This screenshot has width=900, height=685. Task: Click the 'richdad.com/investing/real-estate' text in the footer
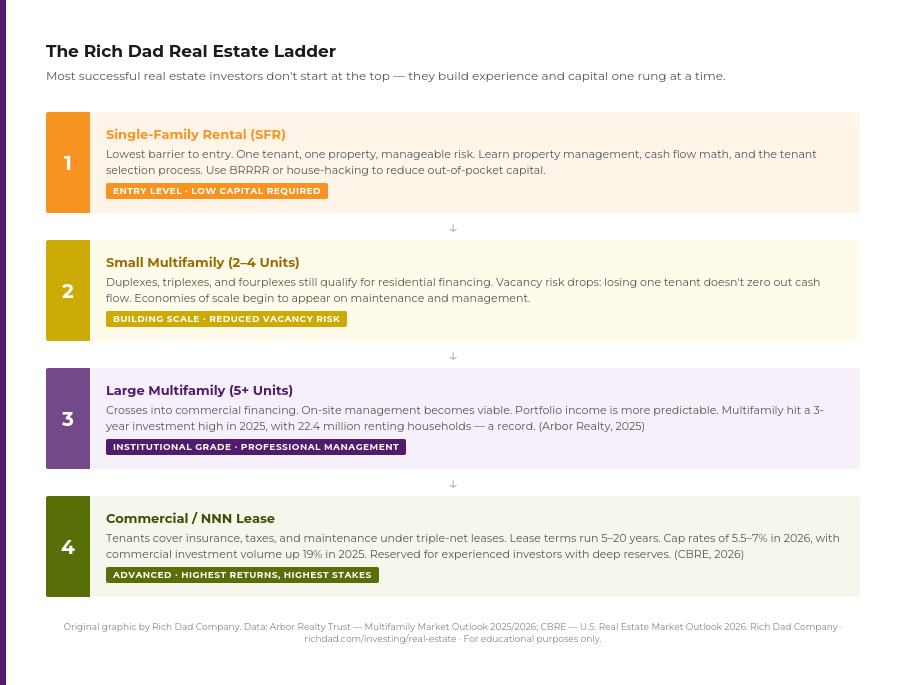tap(380, 638)
